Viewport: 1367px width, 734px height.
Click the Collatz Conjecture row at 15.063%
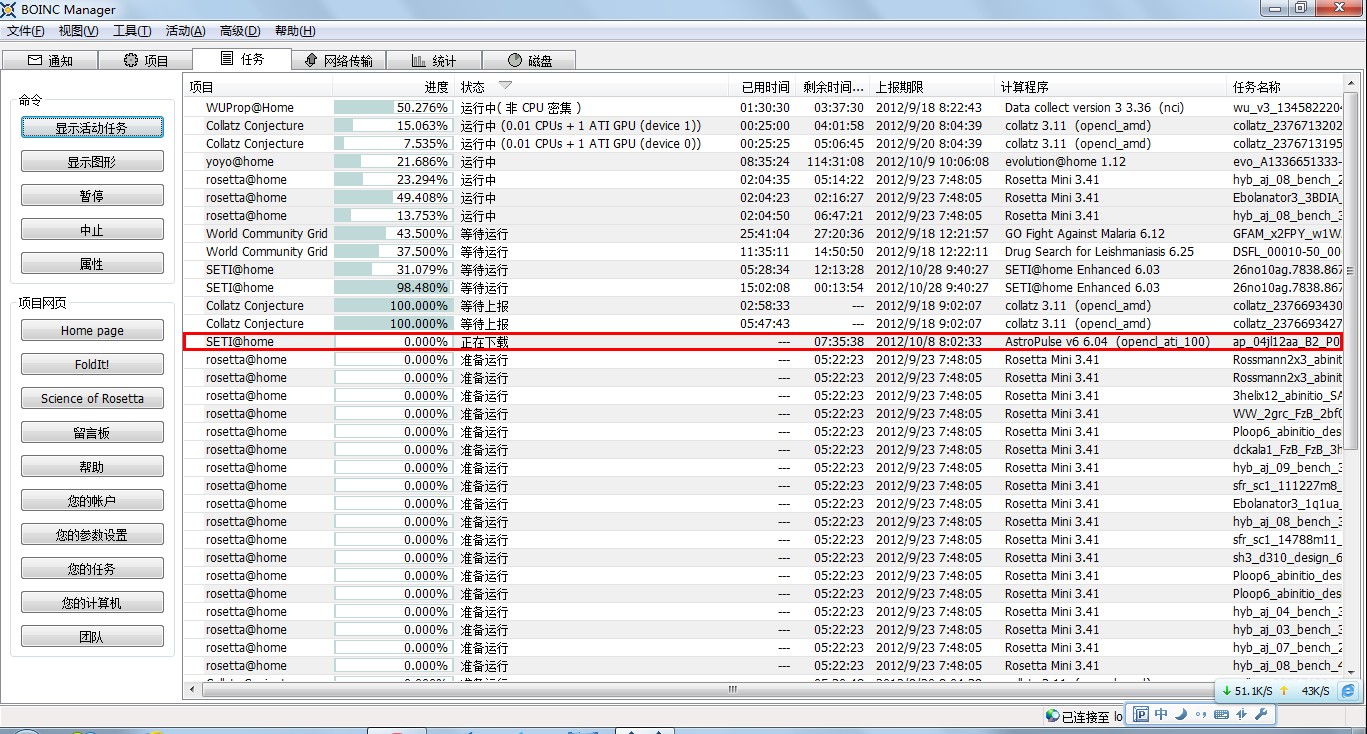(763, 125)
